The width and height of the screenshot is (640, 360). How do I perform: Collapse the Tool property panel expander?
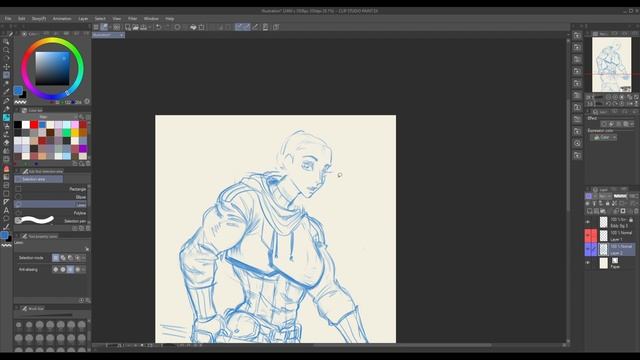17,236
